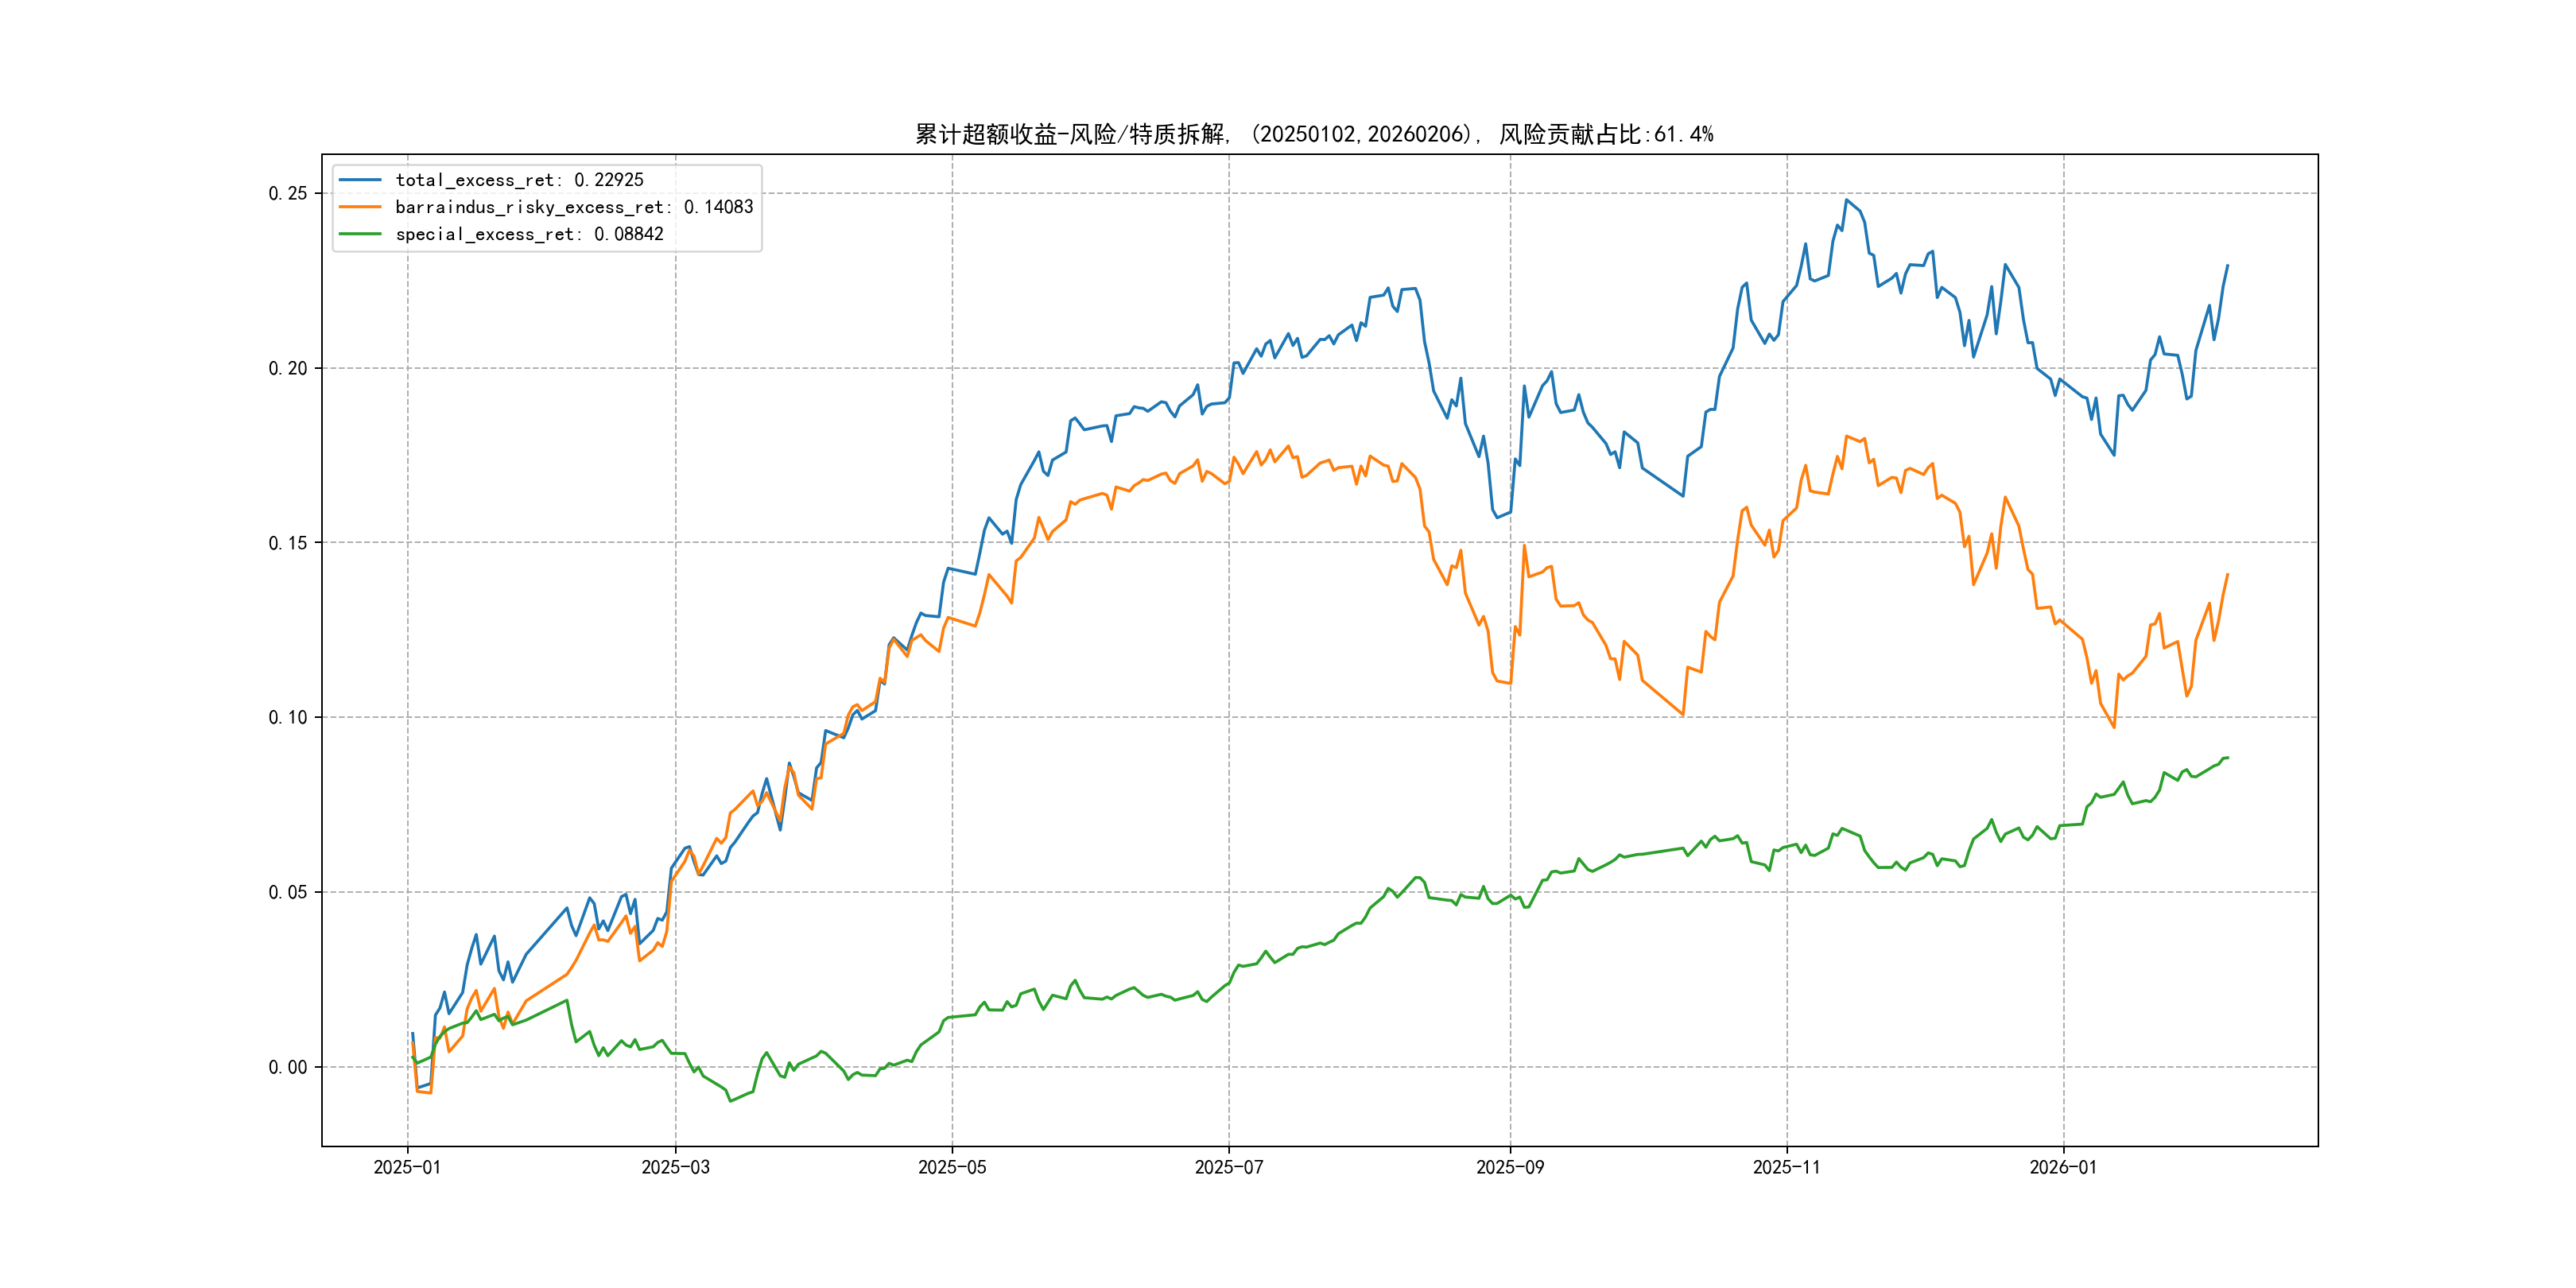The height and width of the screenshot is (1288, 2576).
Task: Click the blue total_excess_ret legend line
Action: pyautogui.click(x=360, y=180)
